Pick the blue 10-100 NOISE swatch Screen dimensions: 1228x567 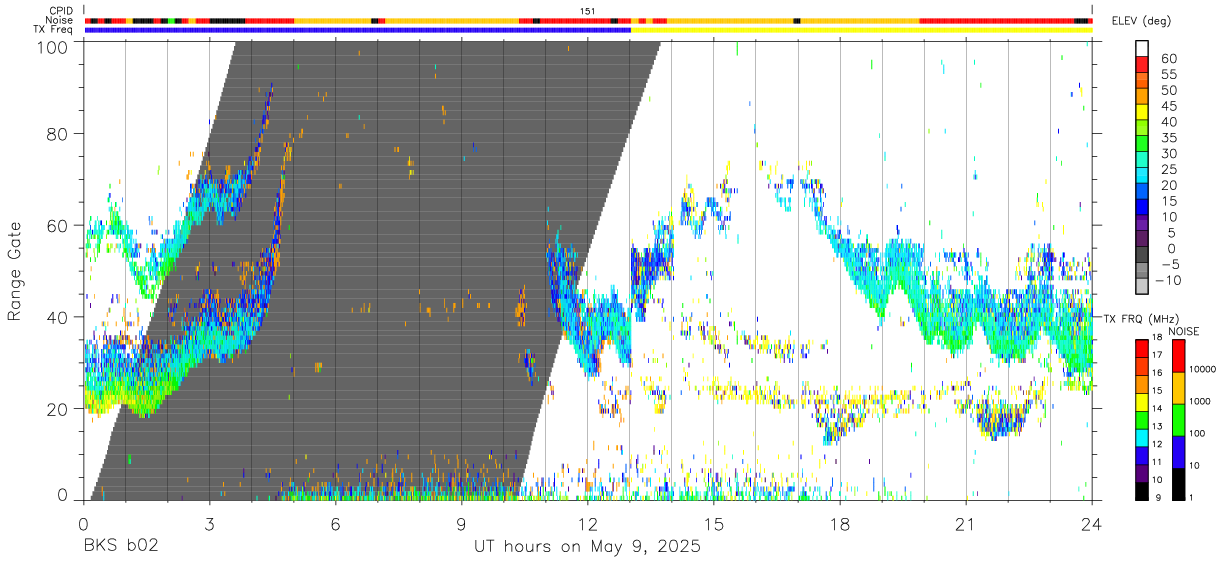tap(1179, 452)
